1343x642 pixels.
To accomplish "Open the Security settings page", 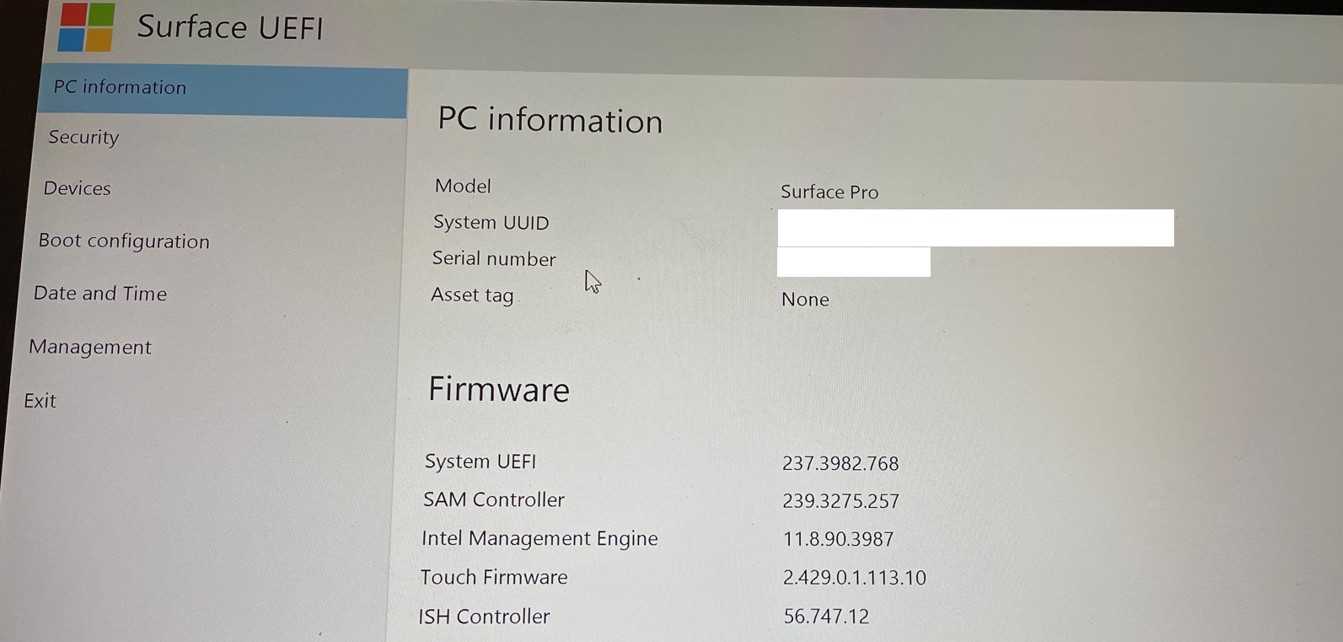I will (84, 138).
